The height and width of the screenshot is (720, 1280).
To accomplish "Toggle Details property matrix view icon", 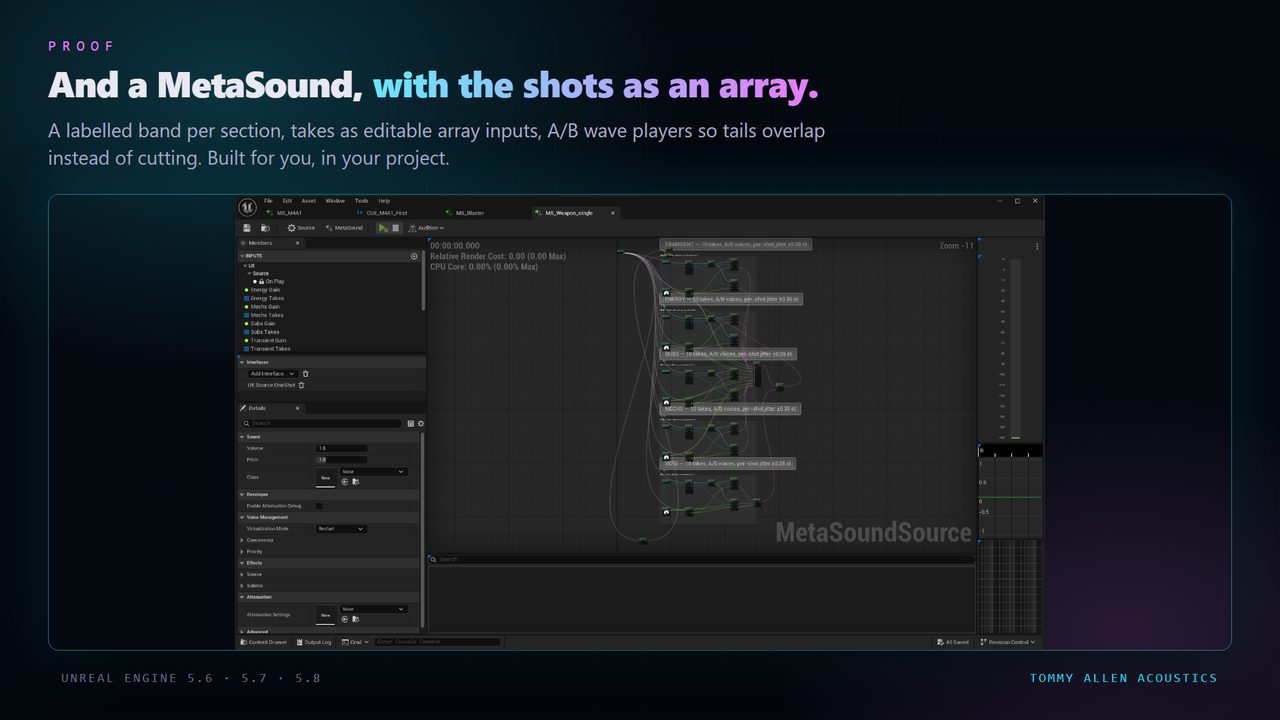I will pos(411,424).
